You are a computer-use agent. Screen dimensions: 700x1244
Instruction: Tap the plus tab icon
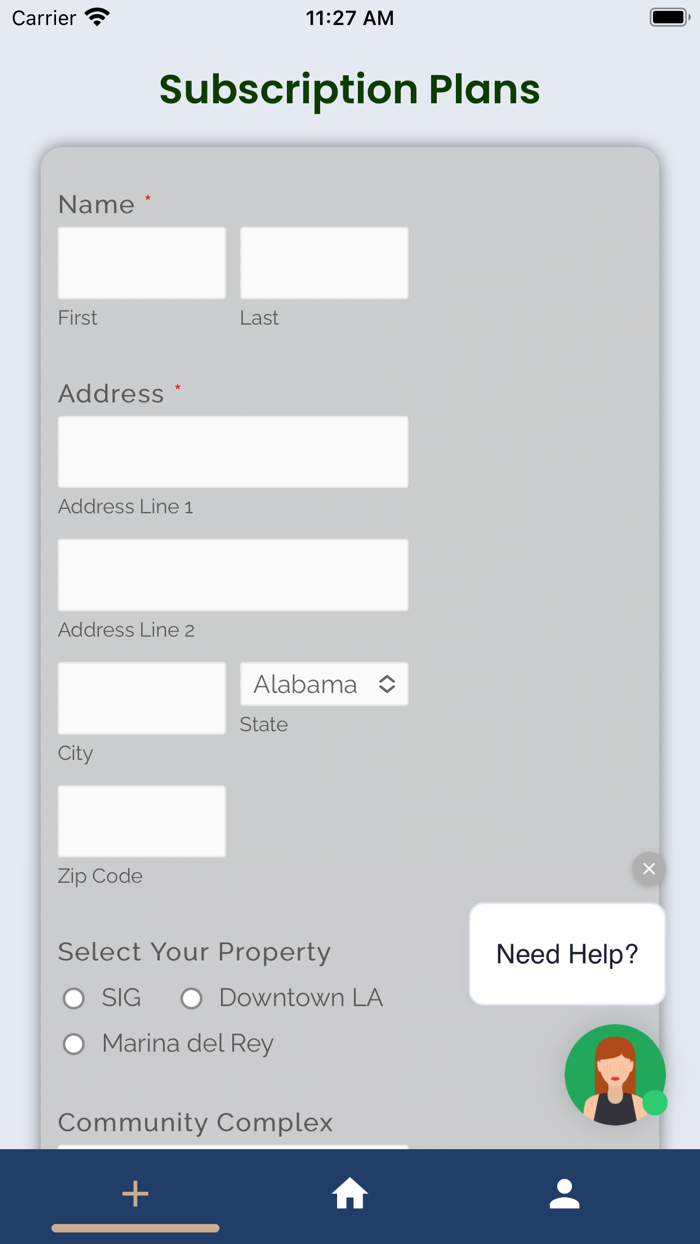[x=135, y=1193]
